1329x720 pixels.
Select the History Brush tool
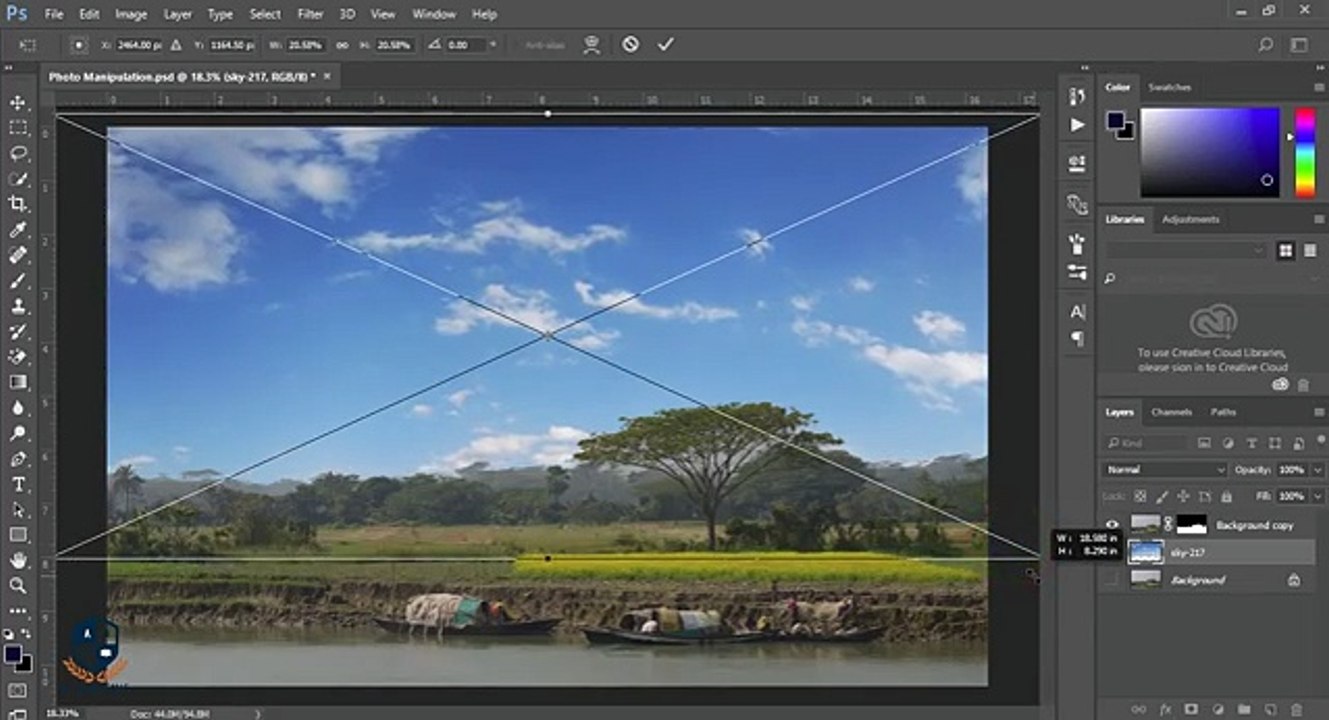coord(18,331)
